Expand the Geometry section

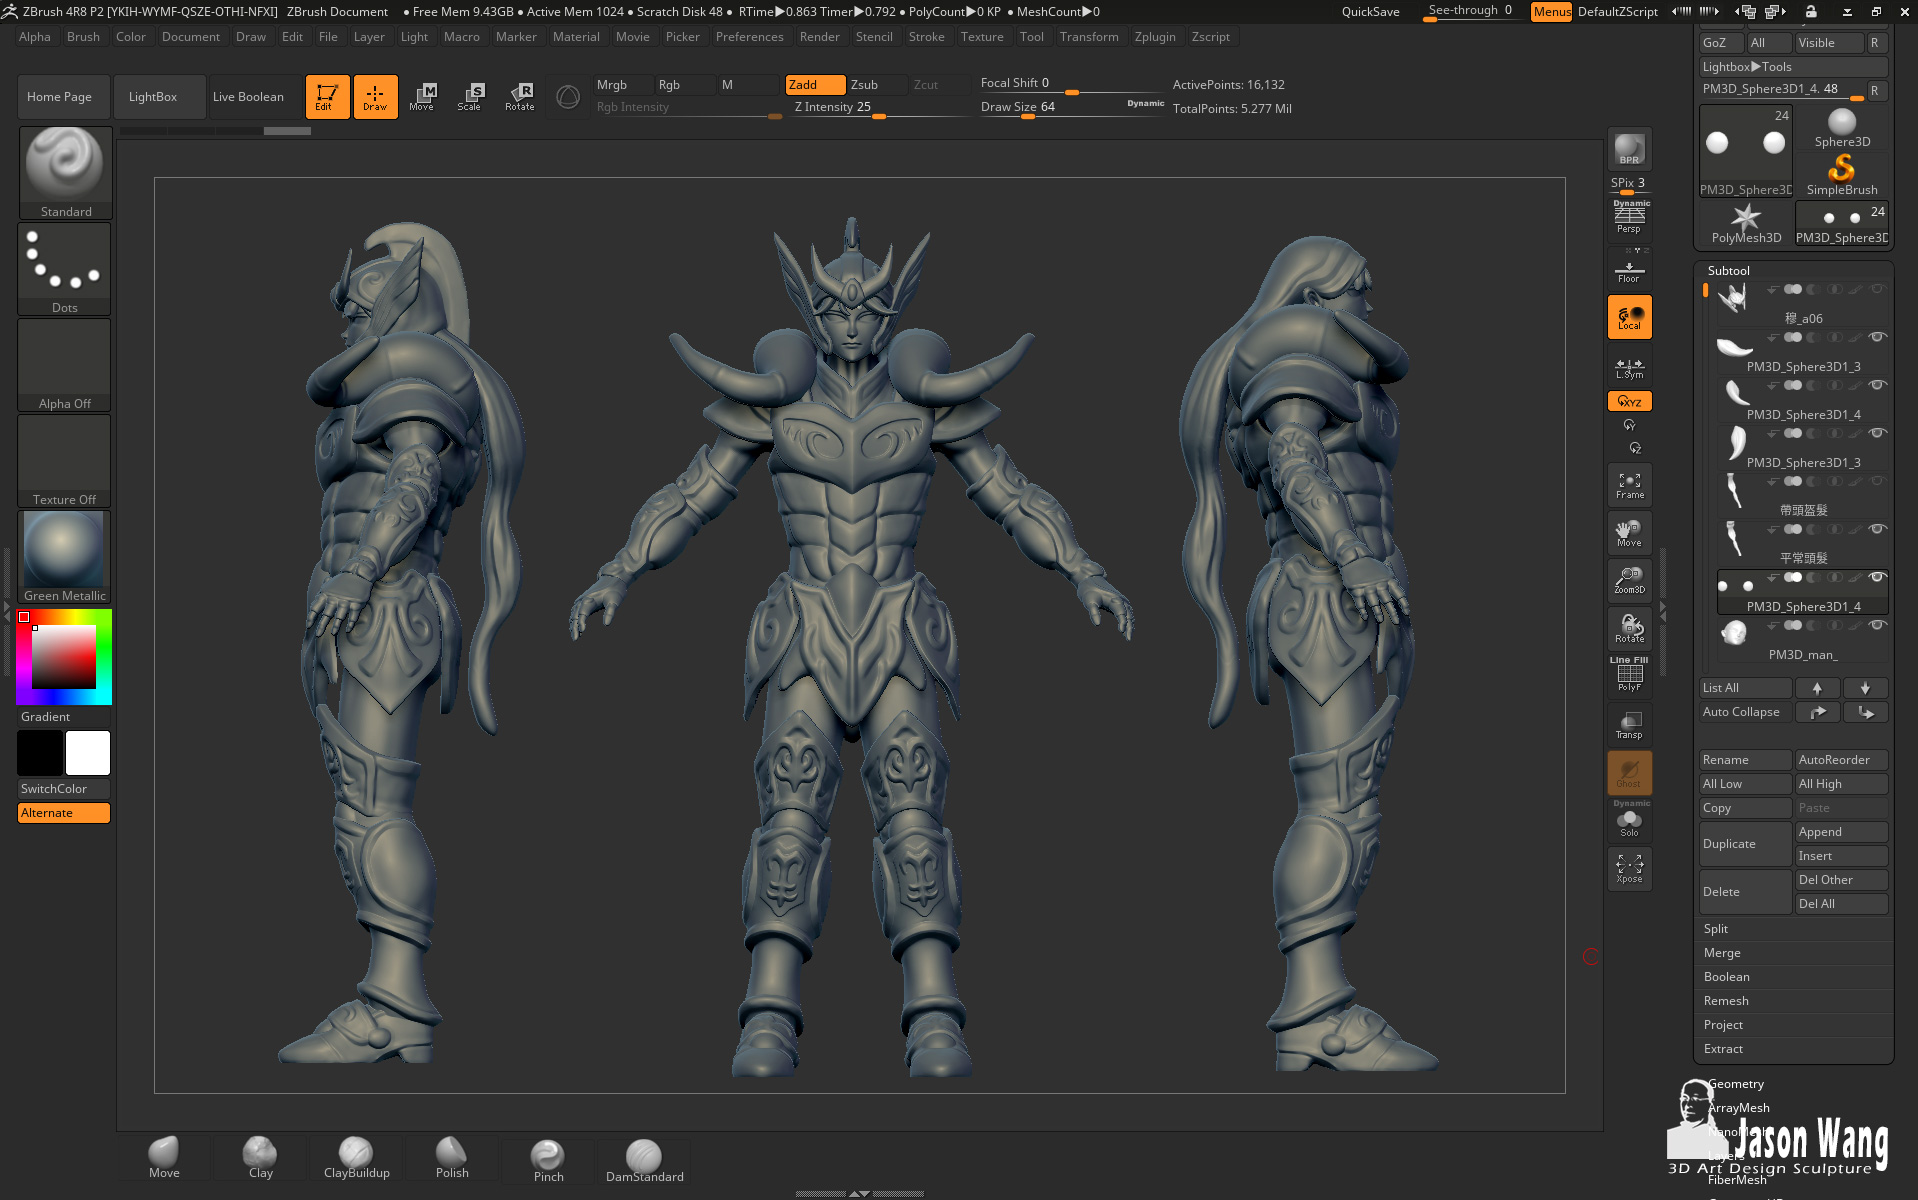1735,1083
